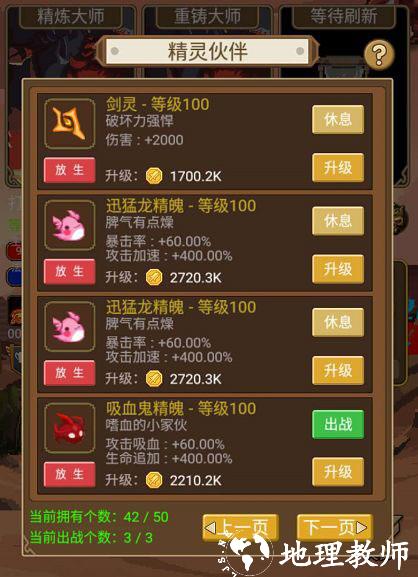Go to previous page with 上一页
418x577 pixels.
pos(240,528)
